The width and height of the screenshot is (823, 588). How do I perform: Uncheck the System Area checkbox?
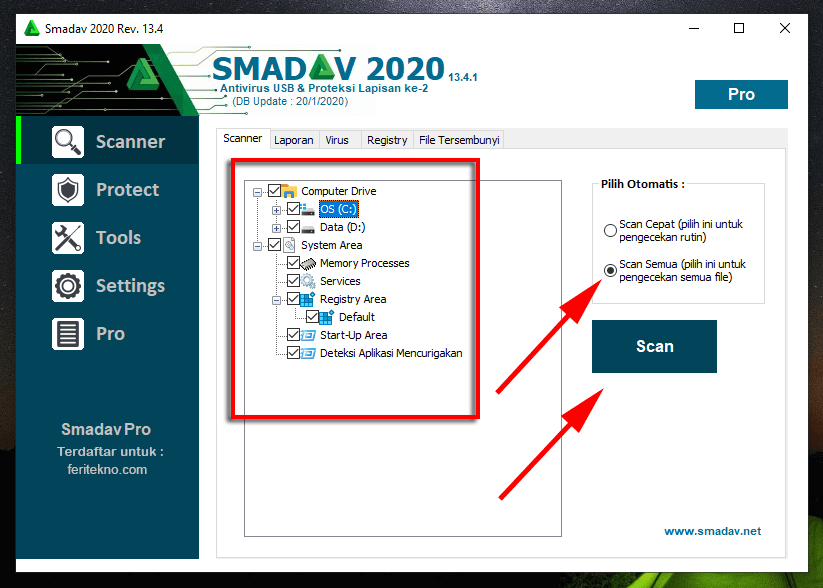click(x=274, y=245)
